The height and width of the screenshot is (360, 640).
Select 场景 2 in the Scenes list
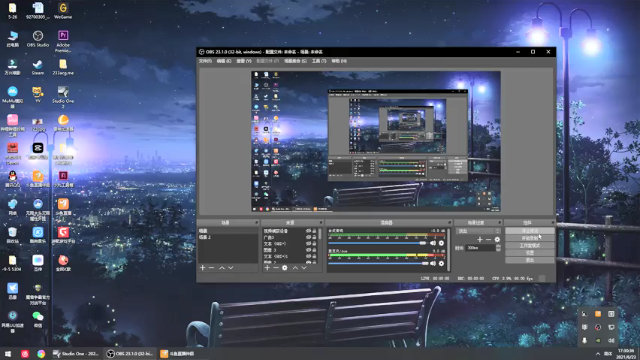(227, 237)
